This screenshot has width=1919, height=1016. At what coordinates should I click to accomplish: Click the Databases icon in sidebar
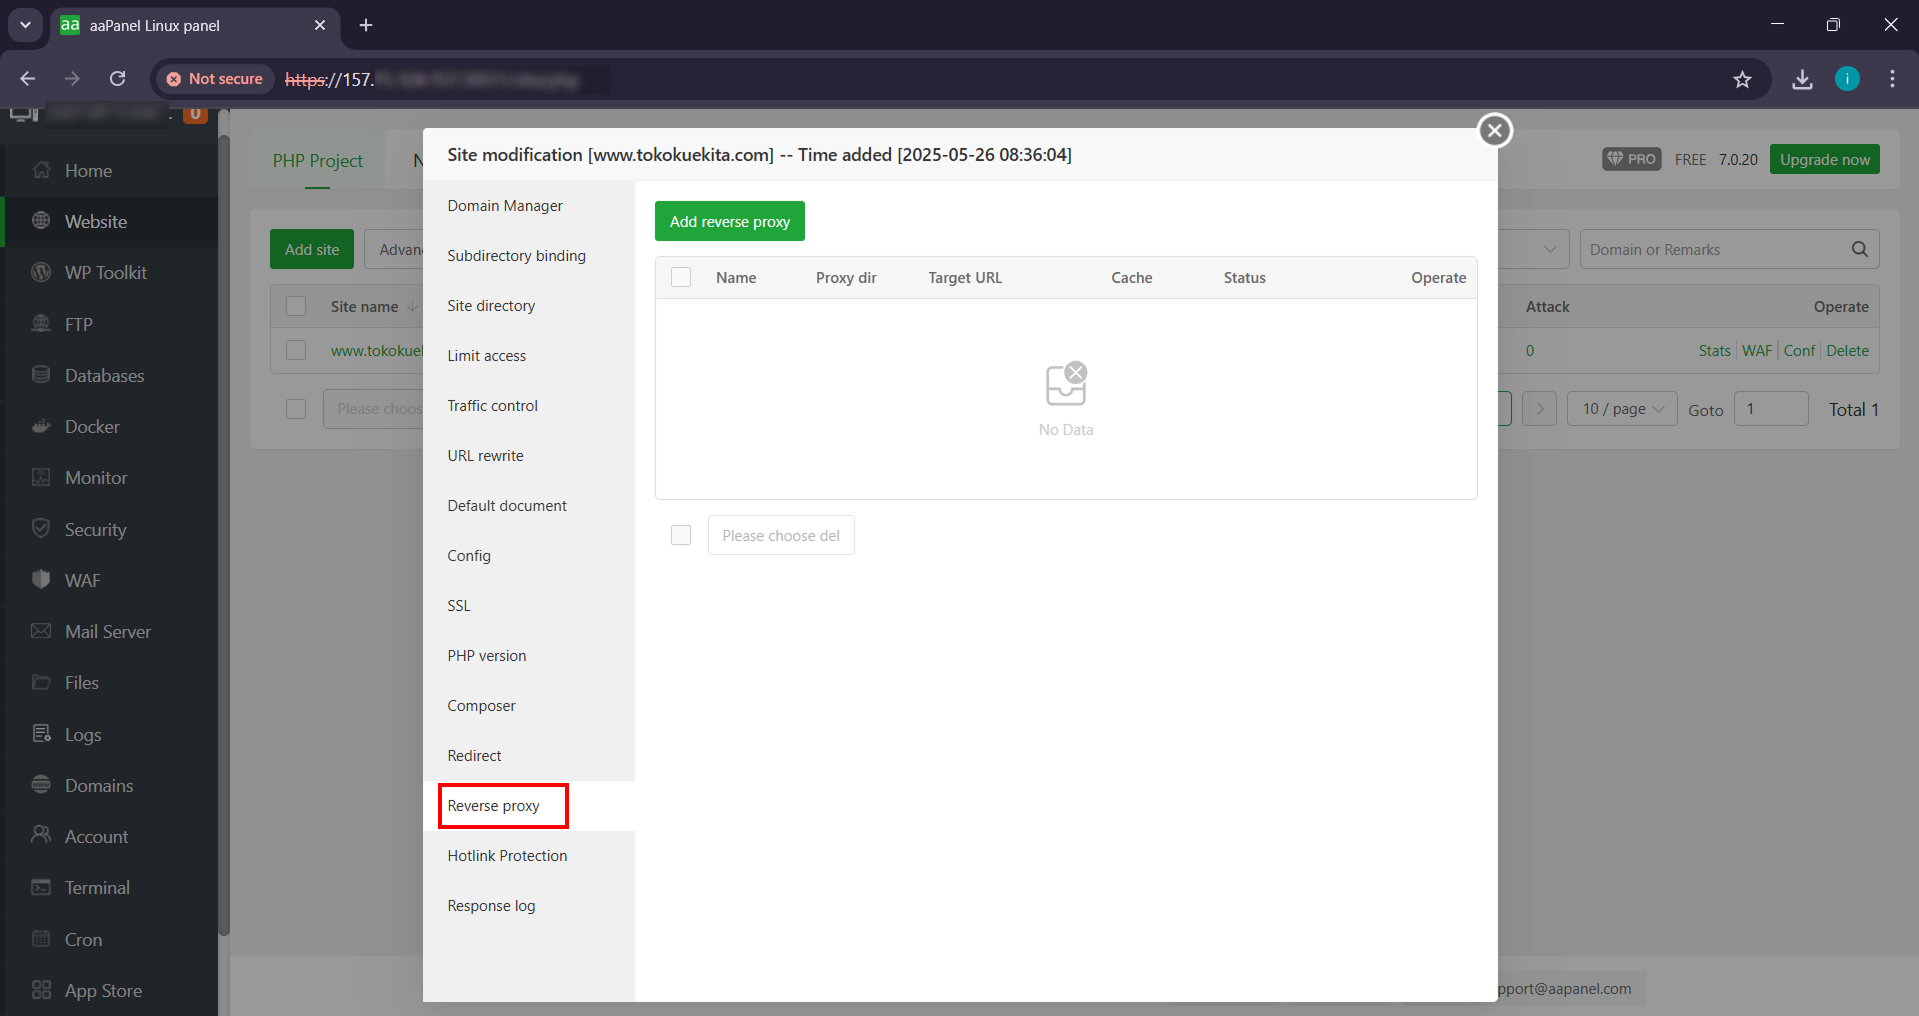[41, 375]
